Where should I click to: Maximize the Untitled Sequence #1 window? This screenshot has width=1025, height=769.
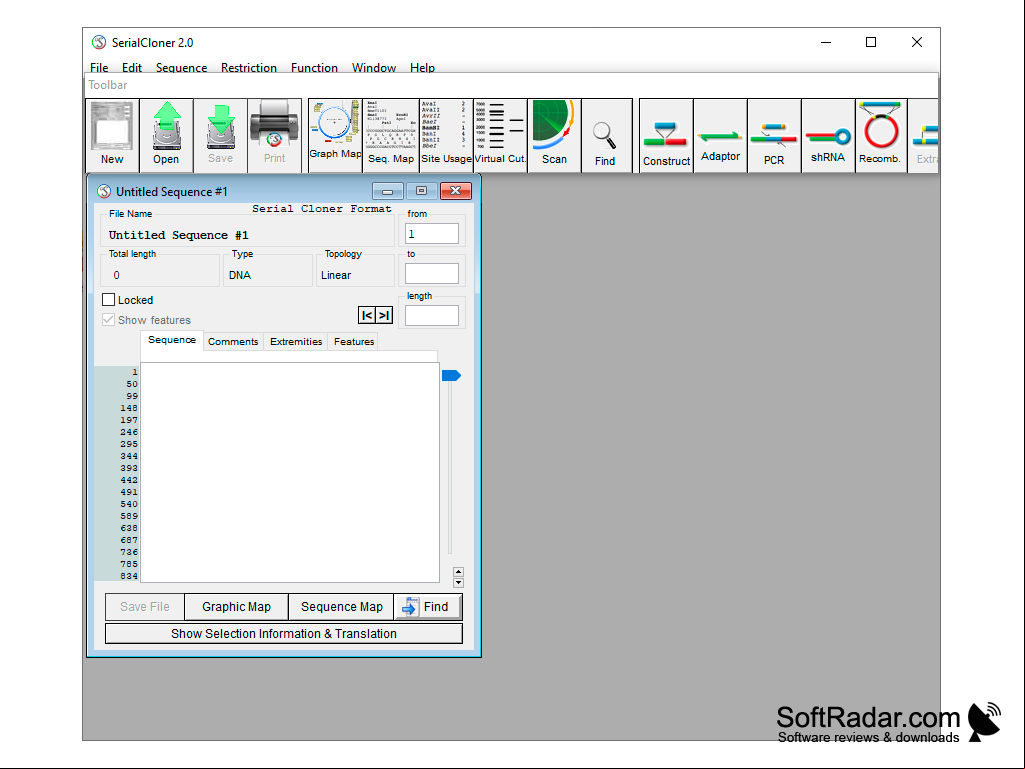pos(422,191)
